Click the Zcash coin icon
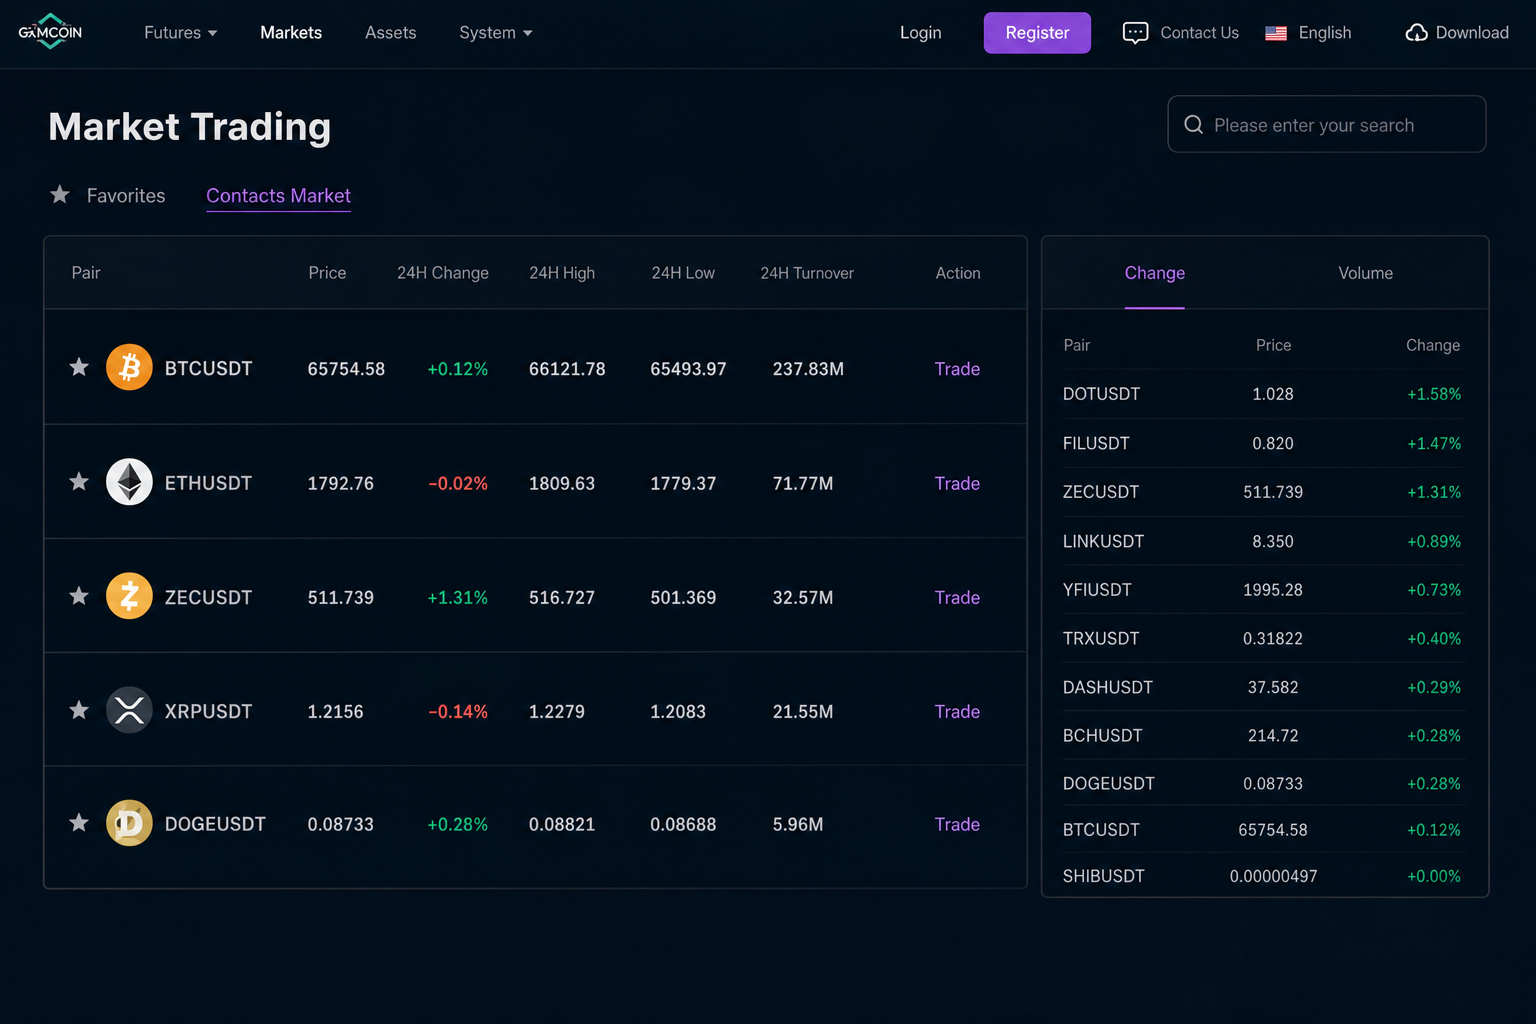1536x1024 pixels. coord(129,596)
